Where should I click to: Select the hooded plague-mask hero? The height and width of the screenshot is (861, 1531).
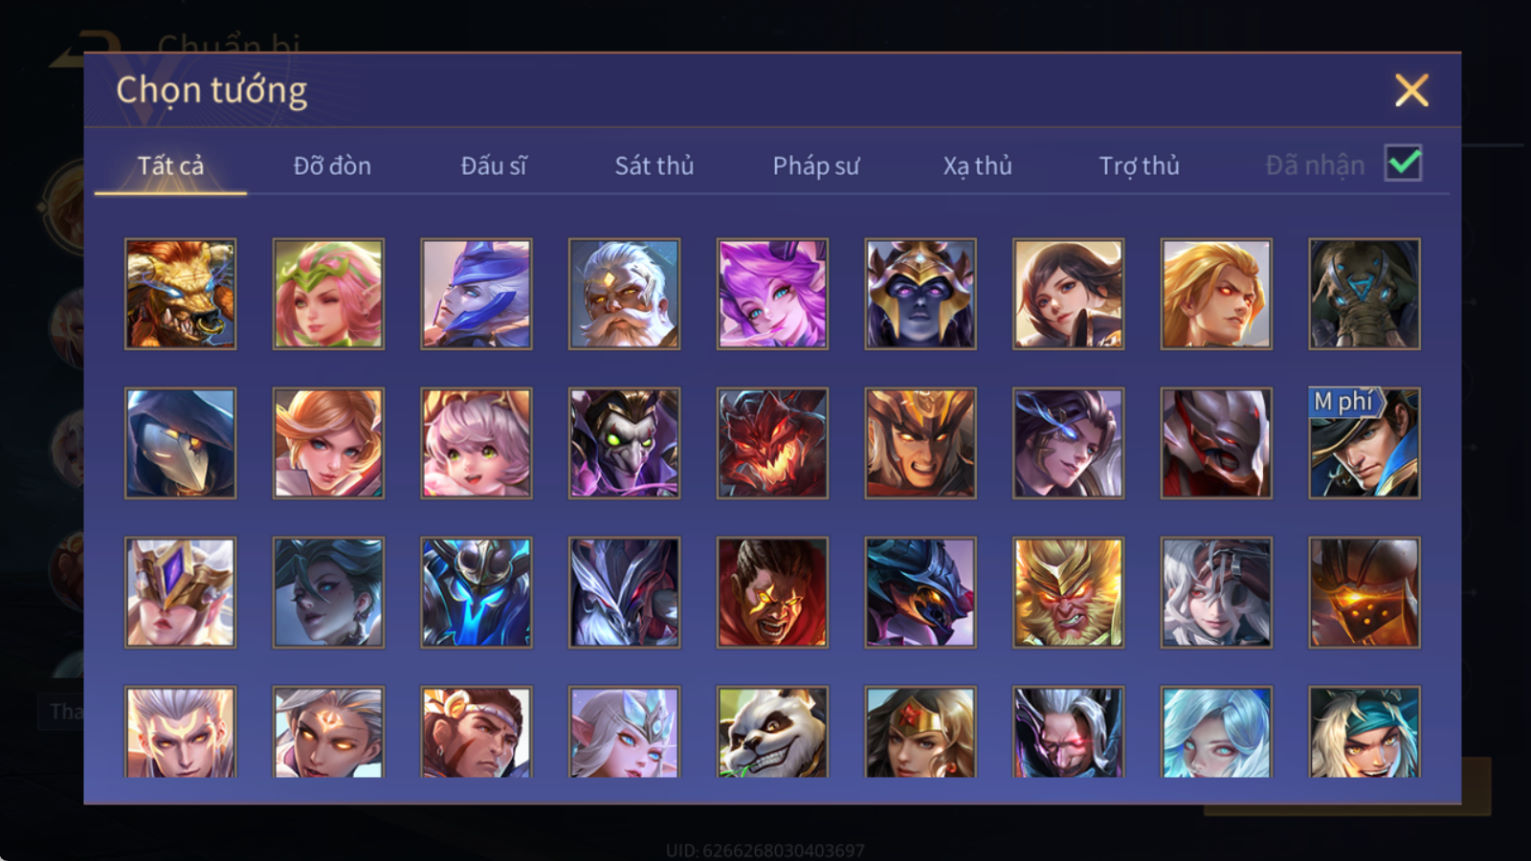coord(180,443)
